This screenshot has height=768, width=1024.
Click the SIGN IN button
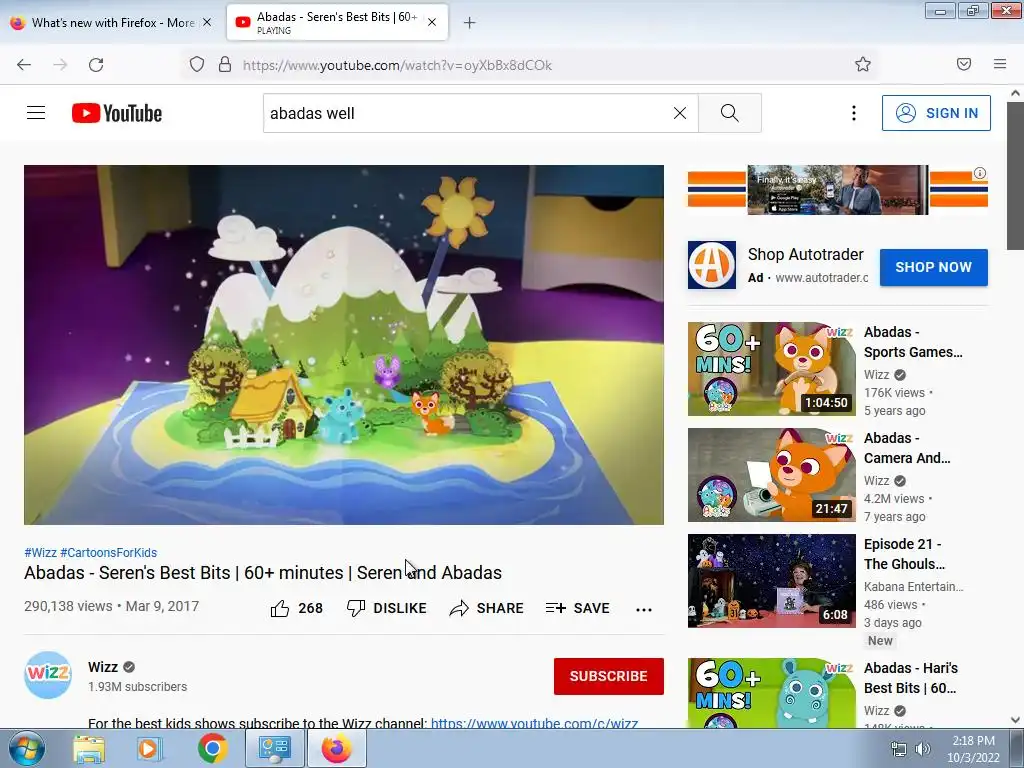coord(936,113)
